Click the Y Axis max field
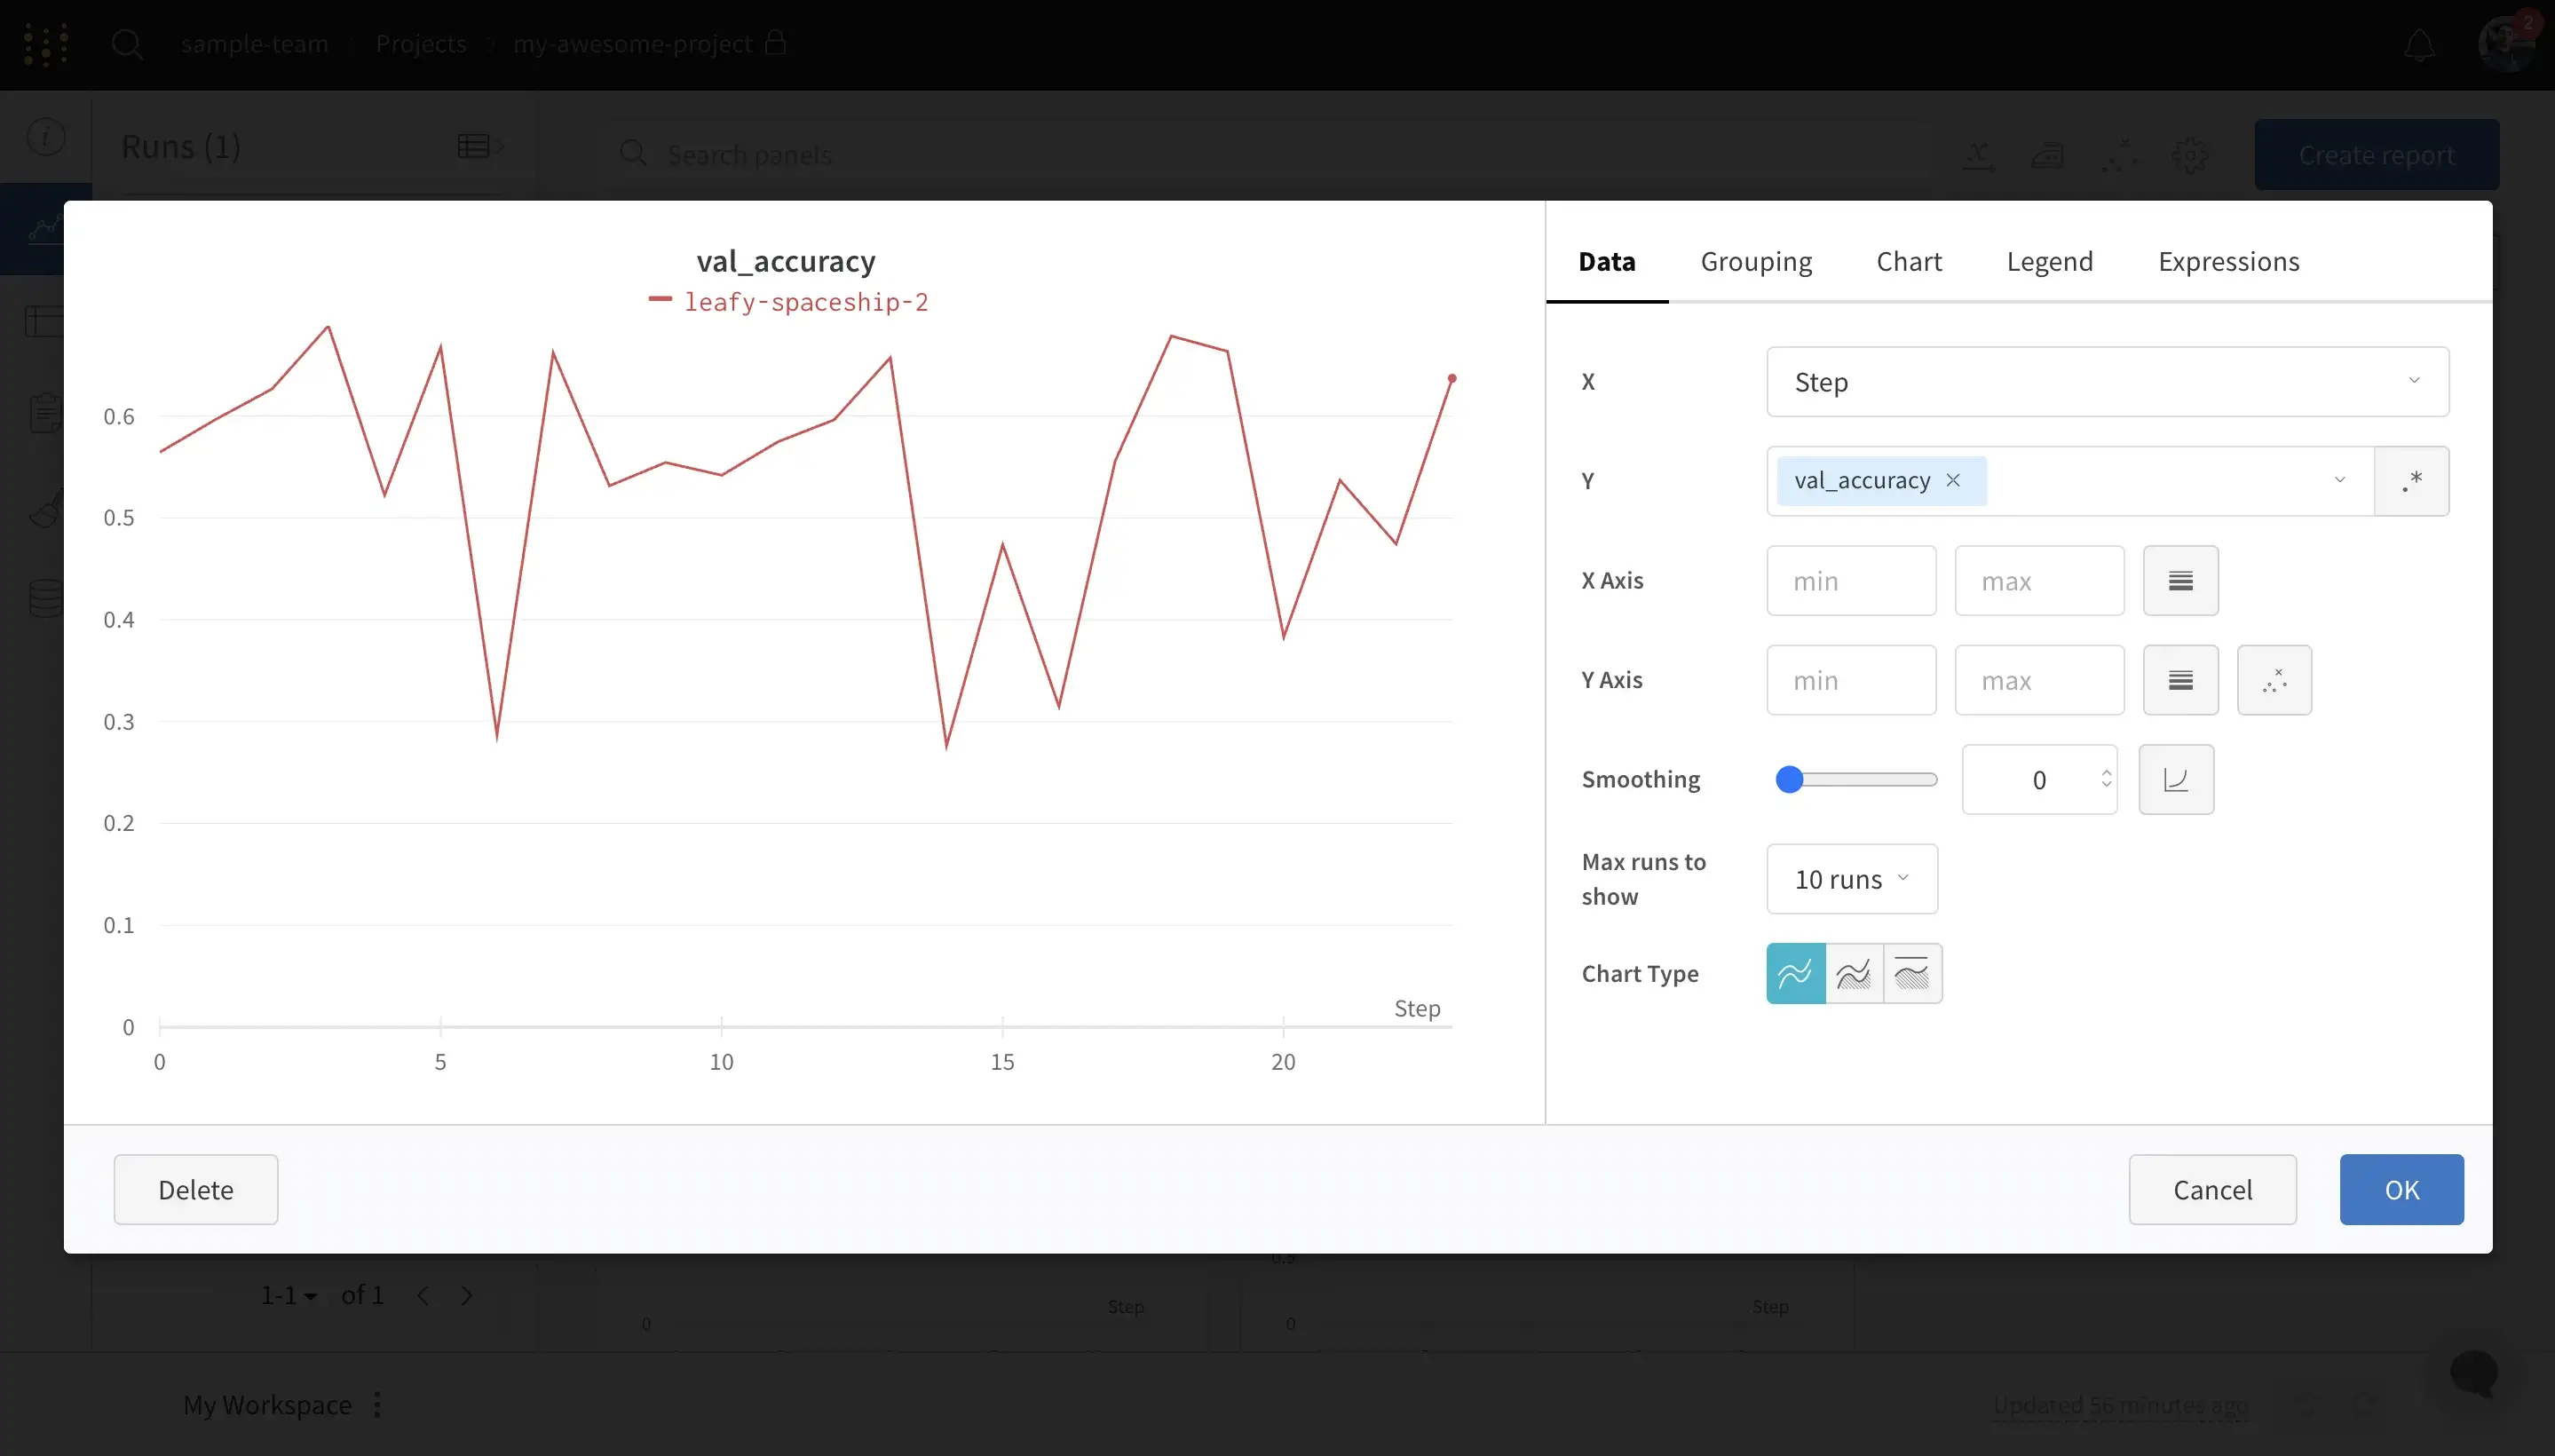 [x=2039, y=680]
